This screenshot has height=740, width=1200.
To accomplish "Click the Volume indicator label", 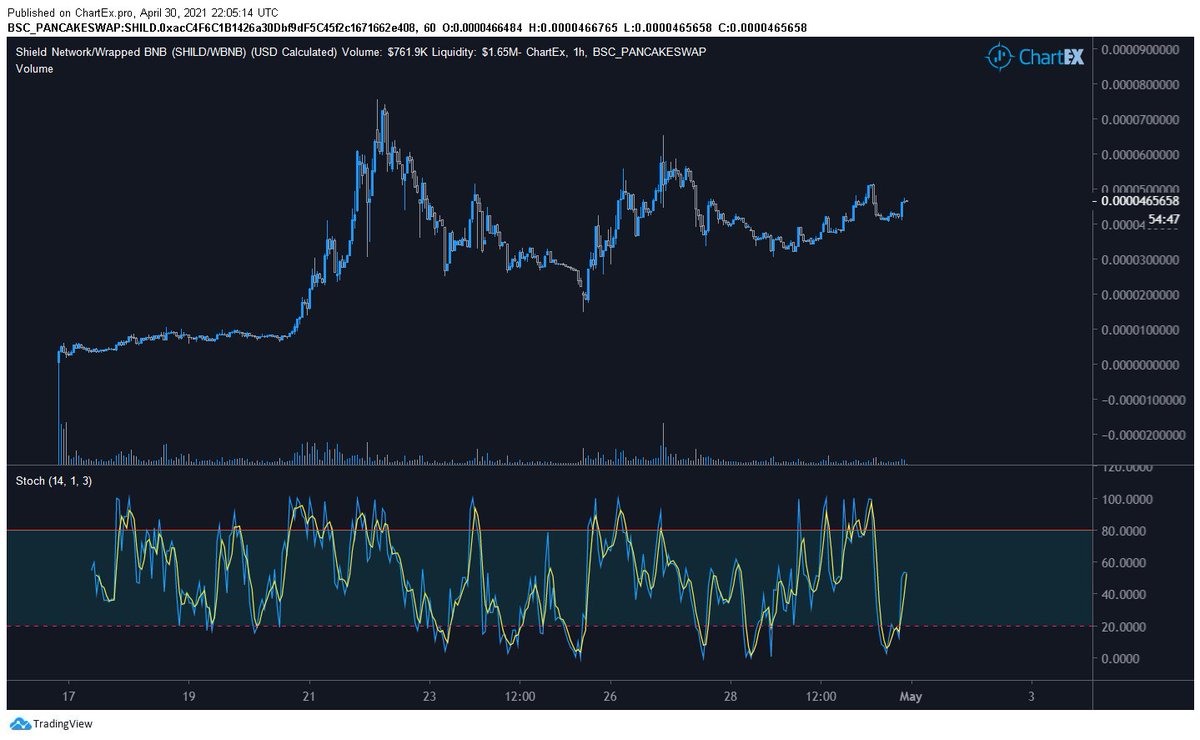I will pyautogui.click(x=34, y=69).
